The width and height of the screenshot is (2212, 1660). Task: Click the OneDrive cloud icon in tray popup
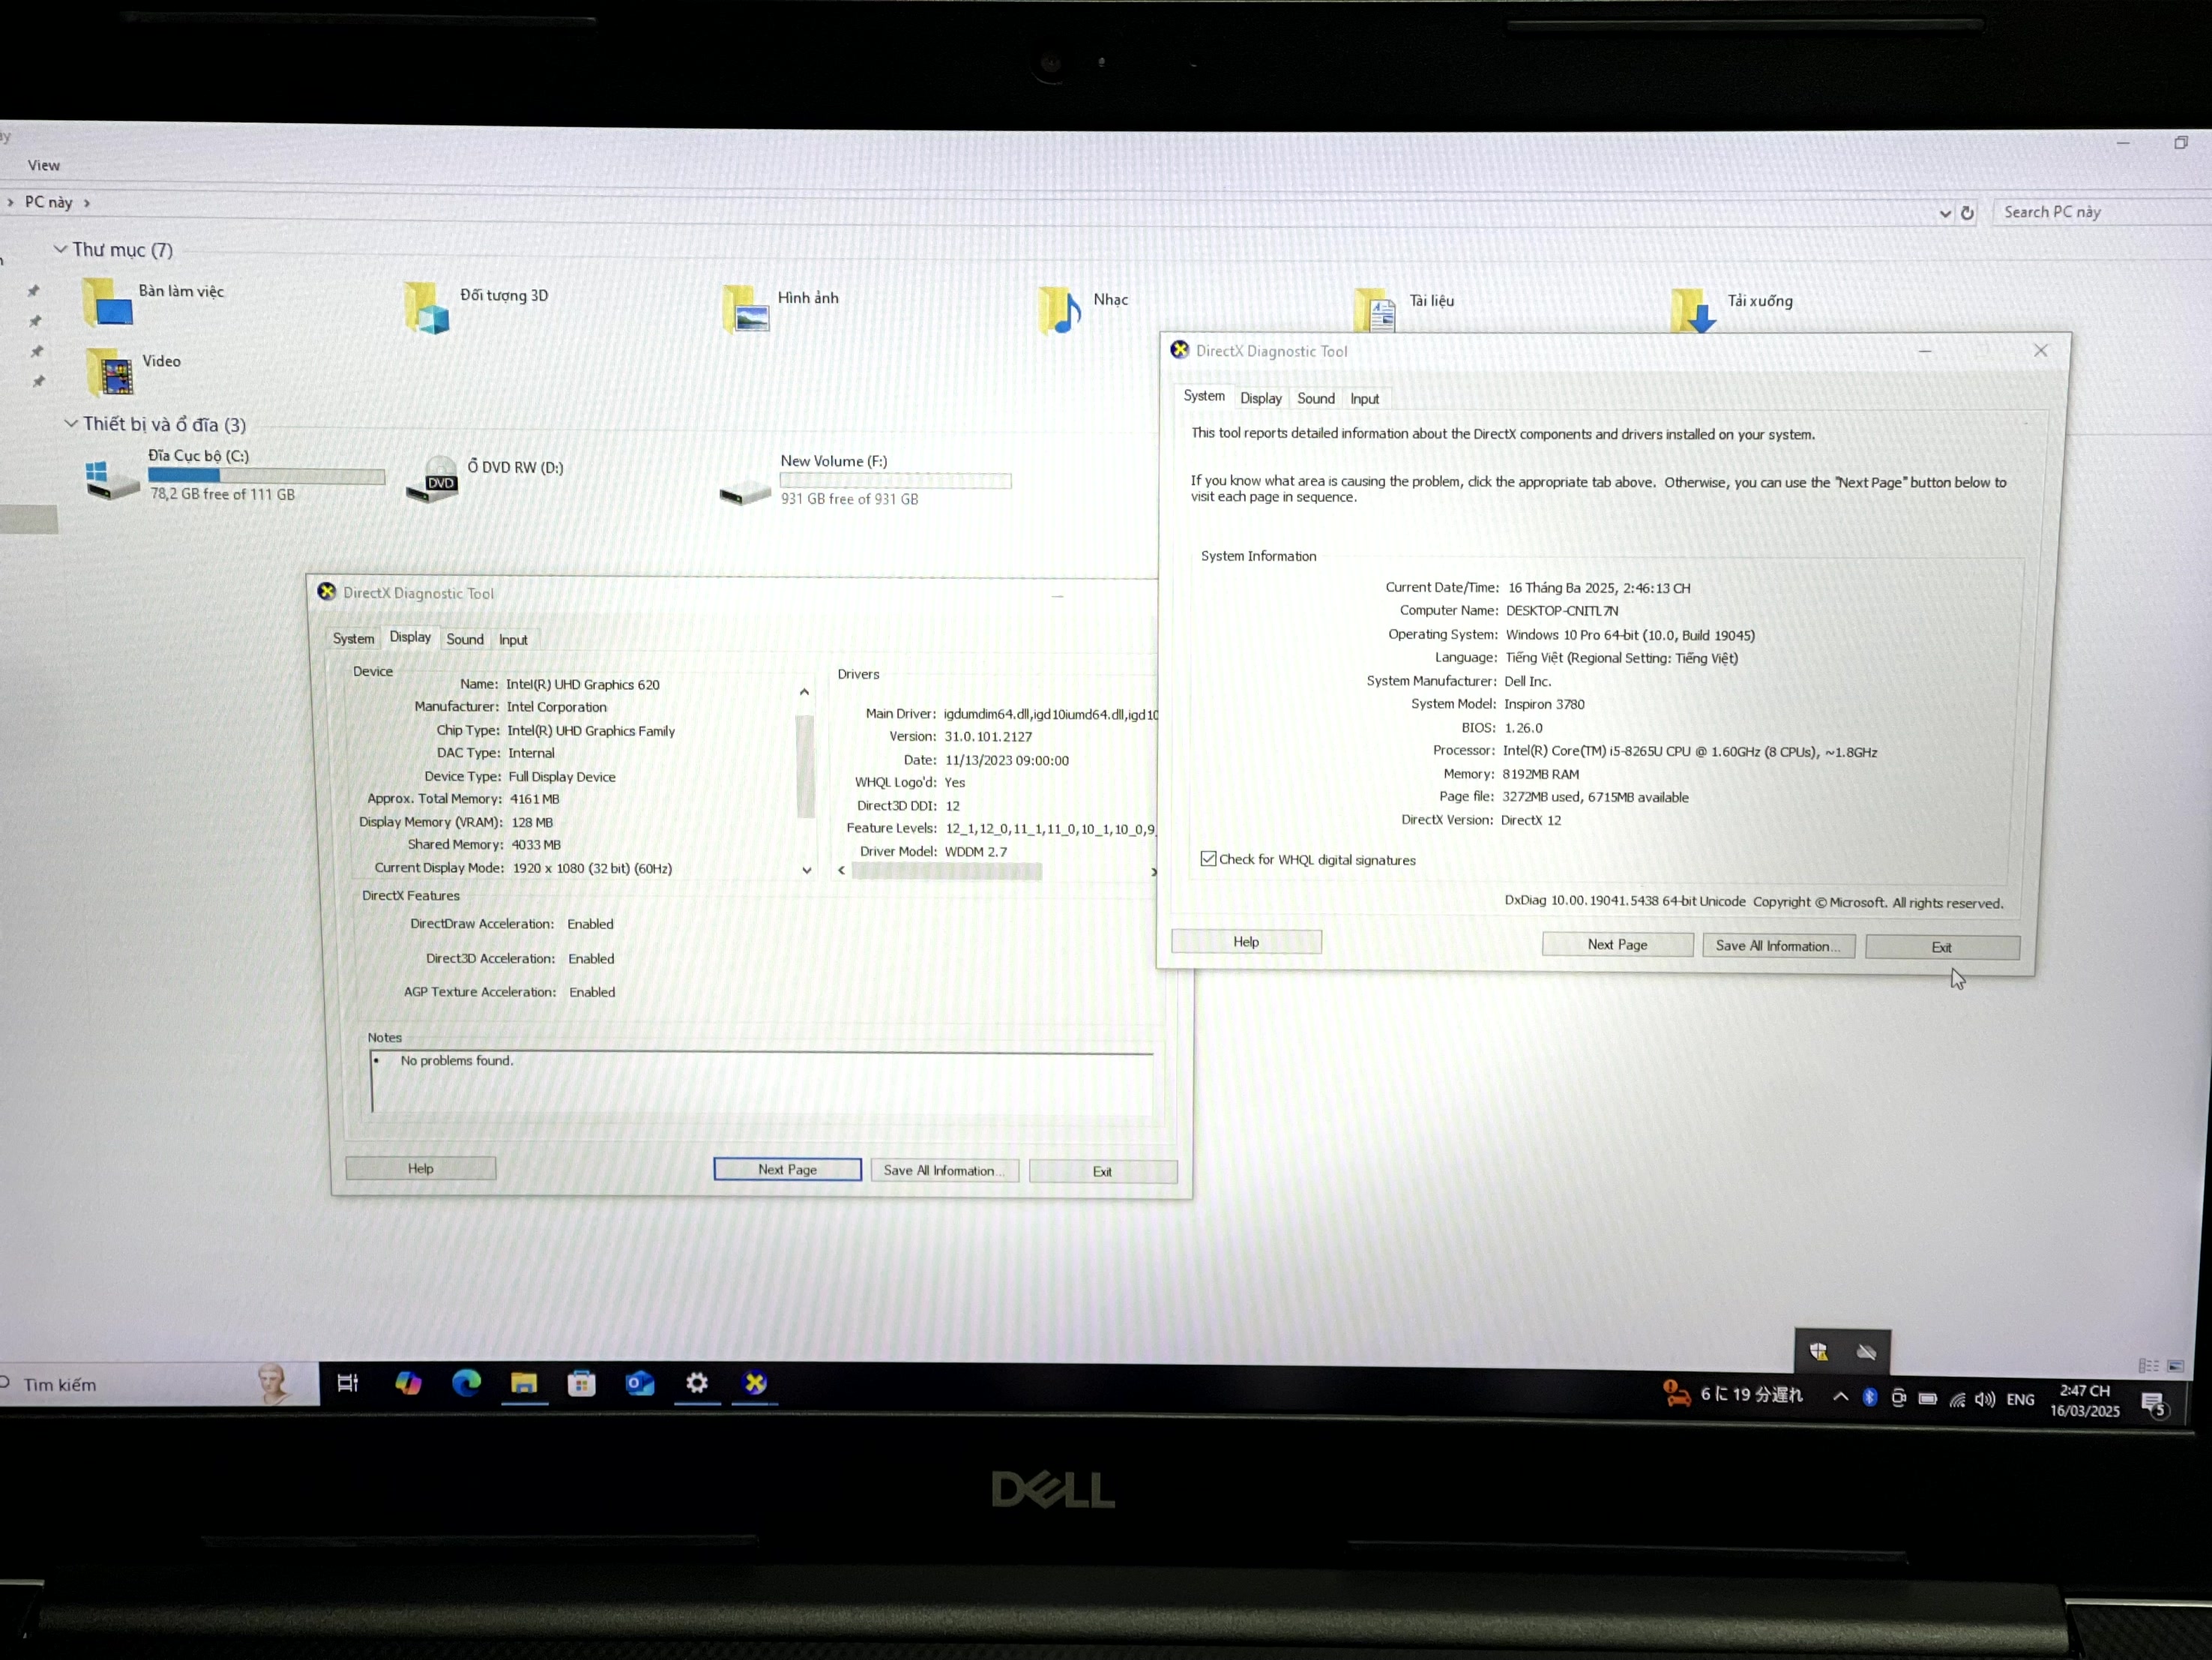[1866, 1352]
